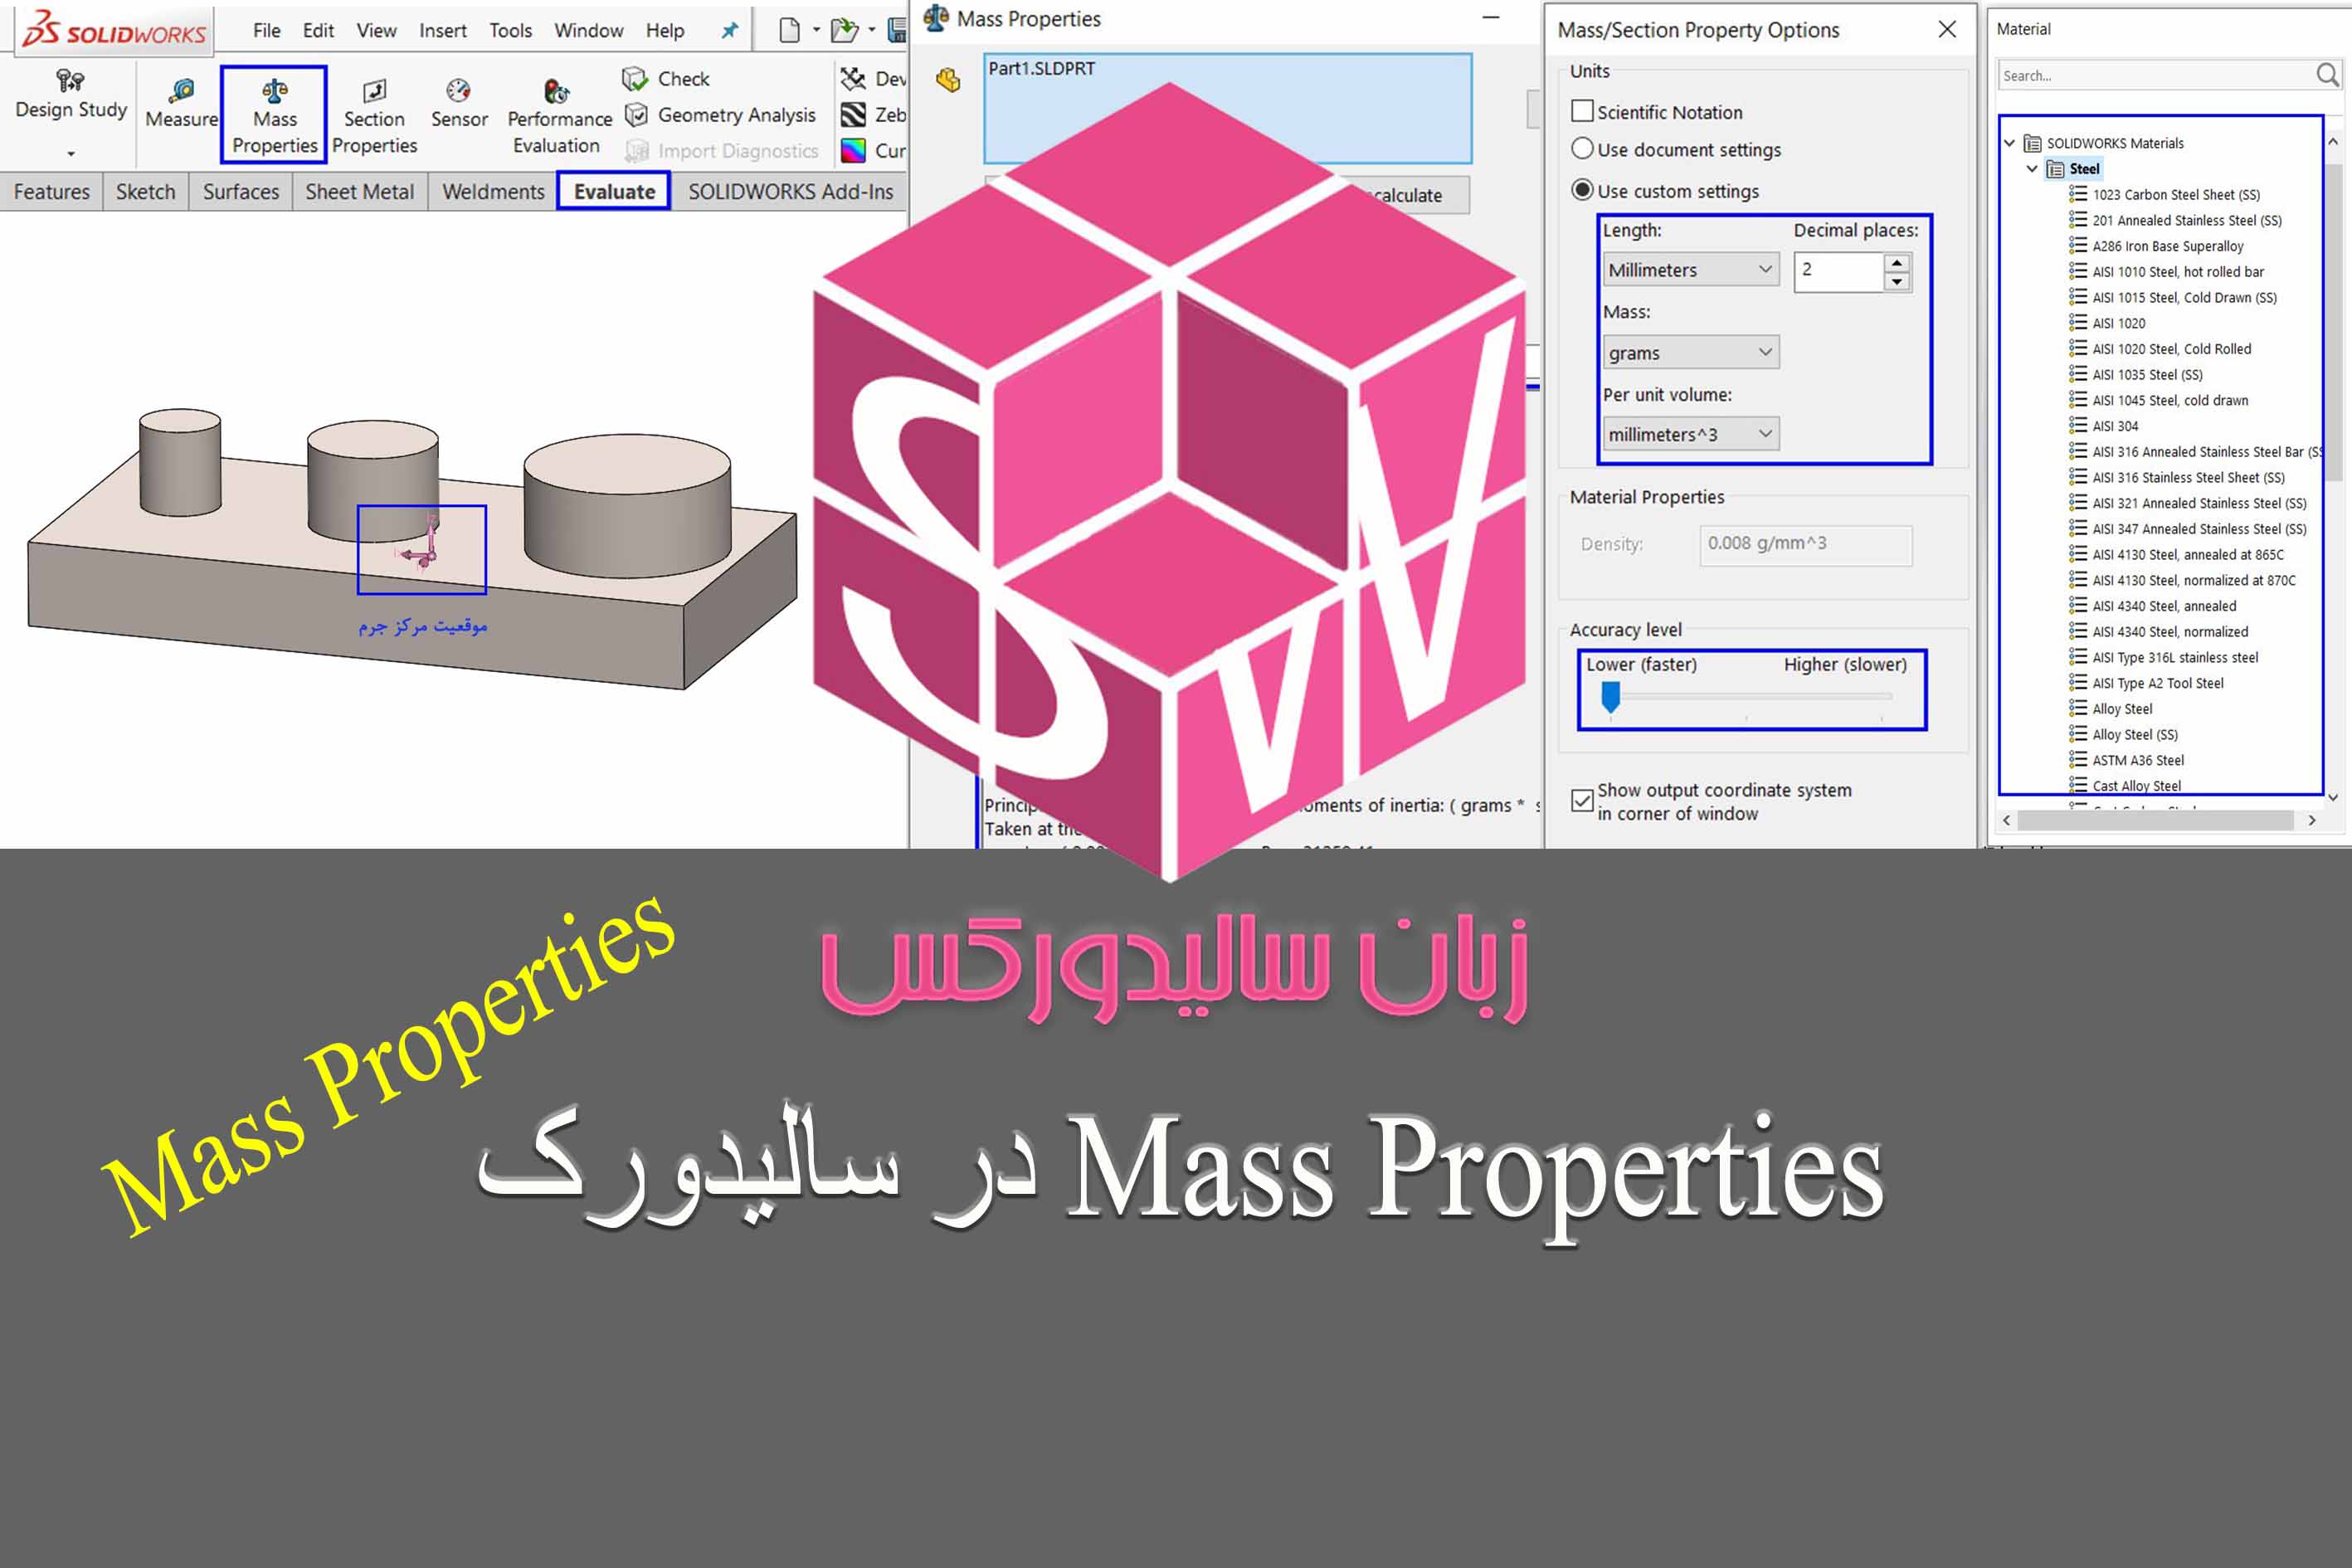Click the Recalculate button
This screenshot has width=2352, height=1568.
click(1418, 196)
